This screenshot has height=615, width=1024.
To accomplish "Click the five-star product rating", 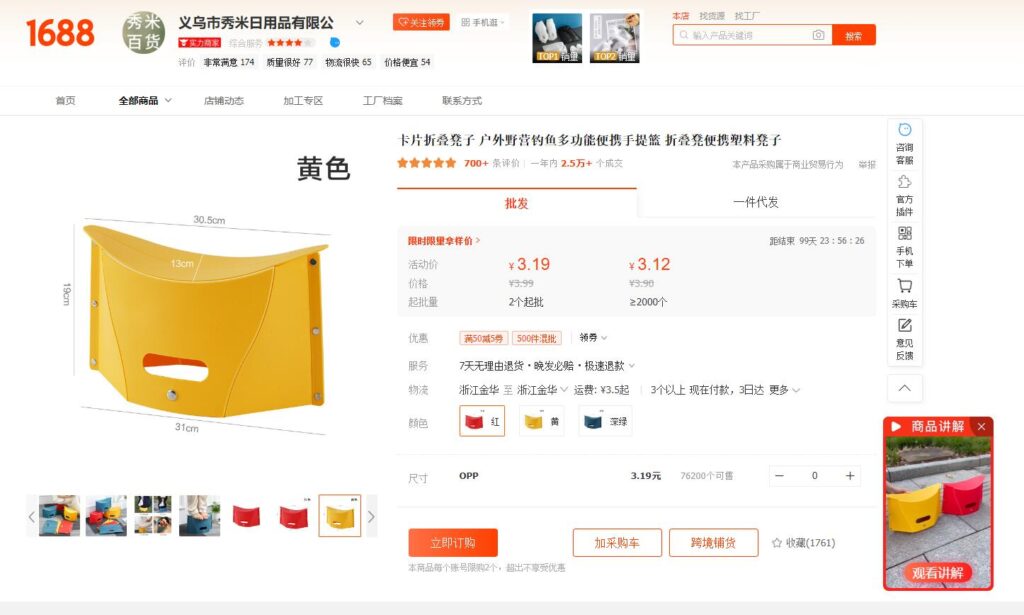I will click(426, 163).
